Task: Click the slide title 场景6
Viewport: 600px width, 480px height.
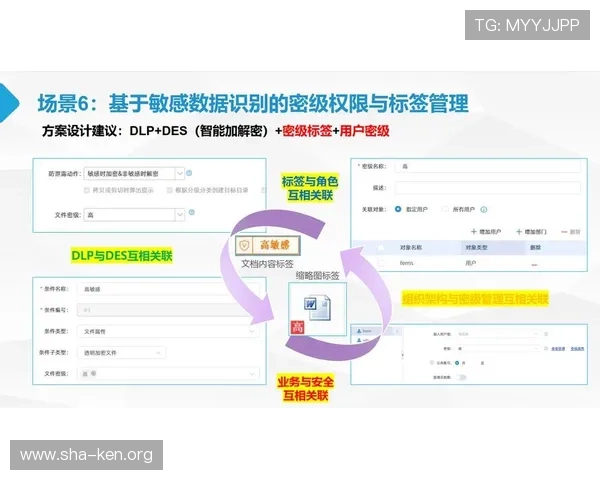Action: click(x=253, y=104)
